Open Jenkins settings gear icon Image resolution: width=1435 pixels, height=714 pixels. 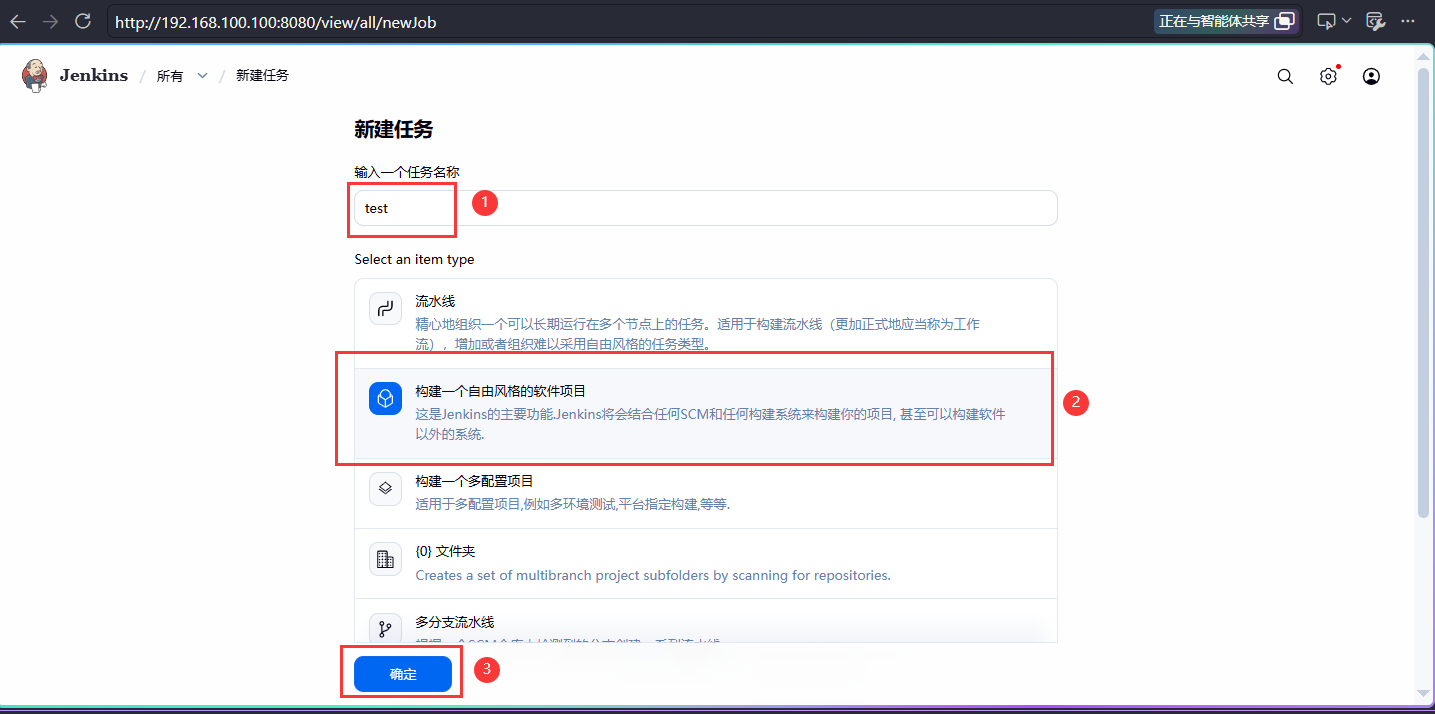[1328, 76]
